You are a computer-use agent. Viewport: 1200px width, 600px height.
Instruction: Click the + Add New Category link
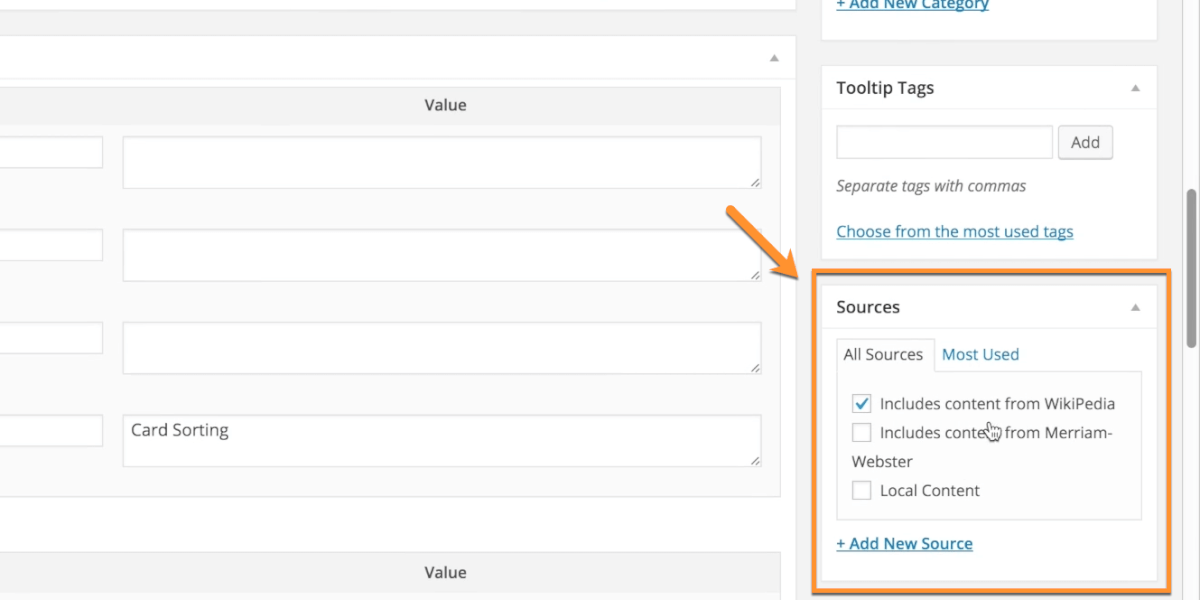pyautogui.click(x=912, y=5)
